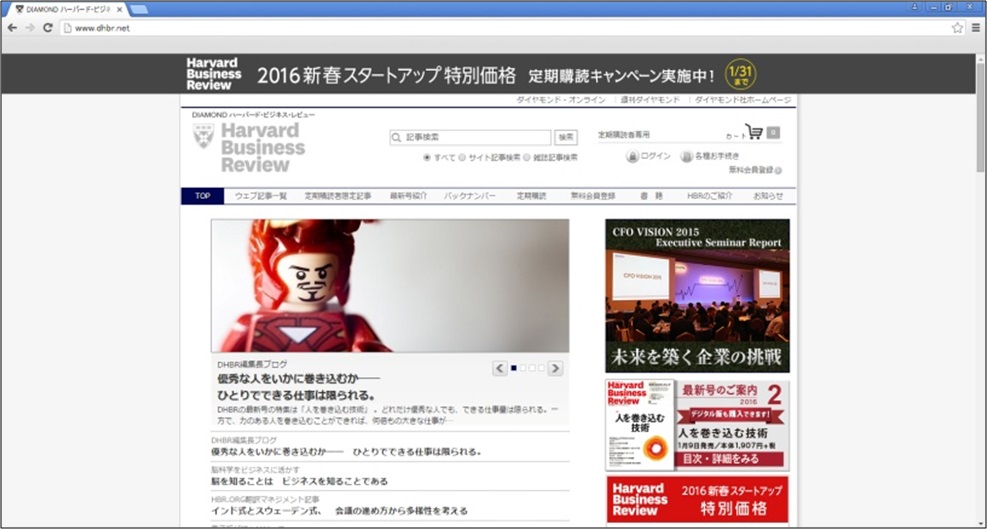Open the list item 優秀な人をいかに巻き込むか ひとりで
Screen dimensions: 987x529
(x=346, y=452)
